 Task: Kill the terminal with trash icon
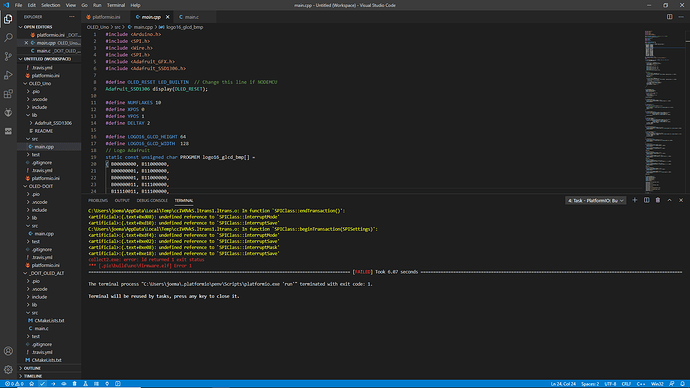tap(658, 200)
